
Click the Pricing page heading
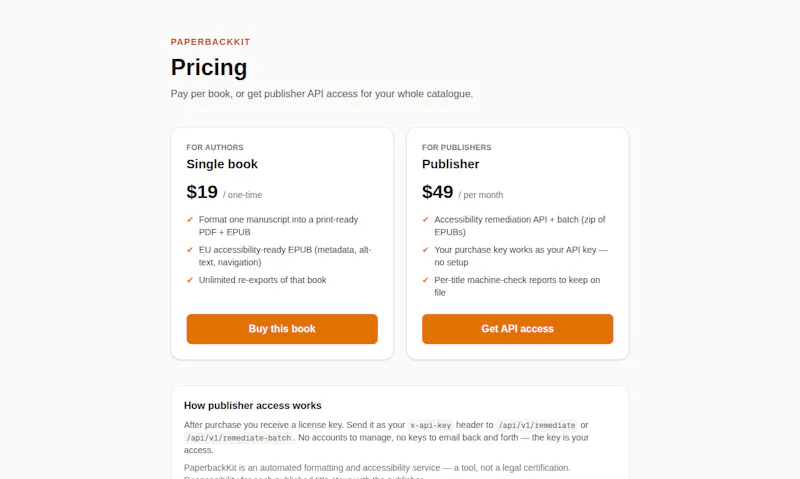209,67
